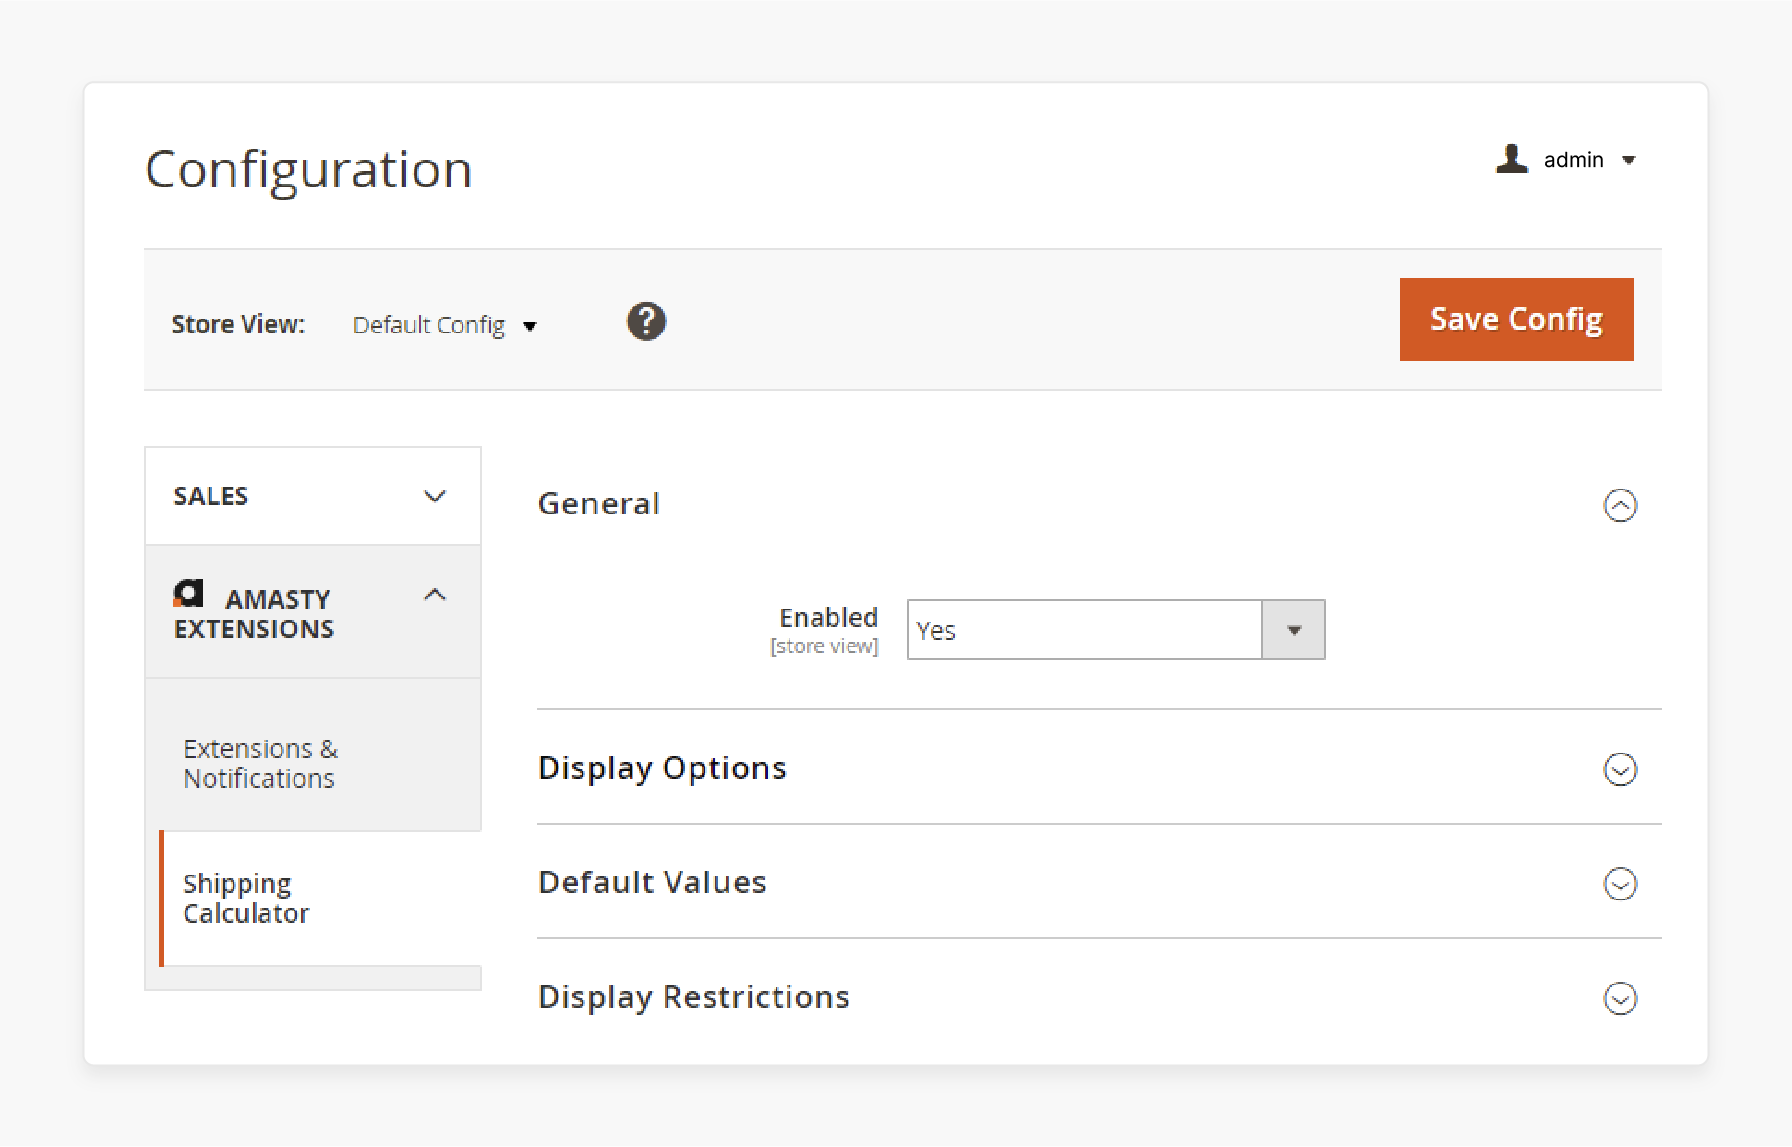
Task: Click the [store view] scope label
Action: [824, 646]
